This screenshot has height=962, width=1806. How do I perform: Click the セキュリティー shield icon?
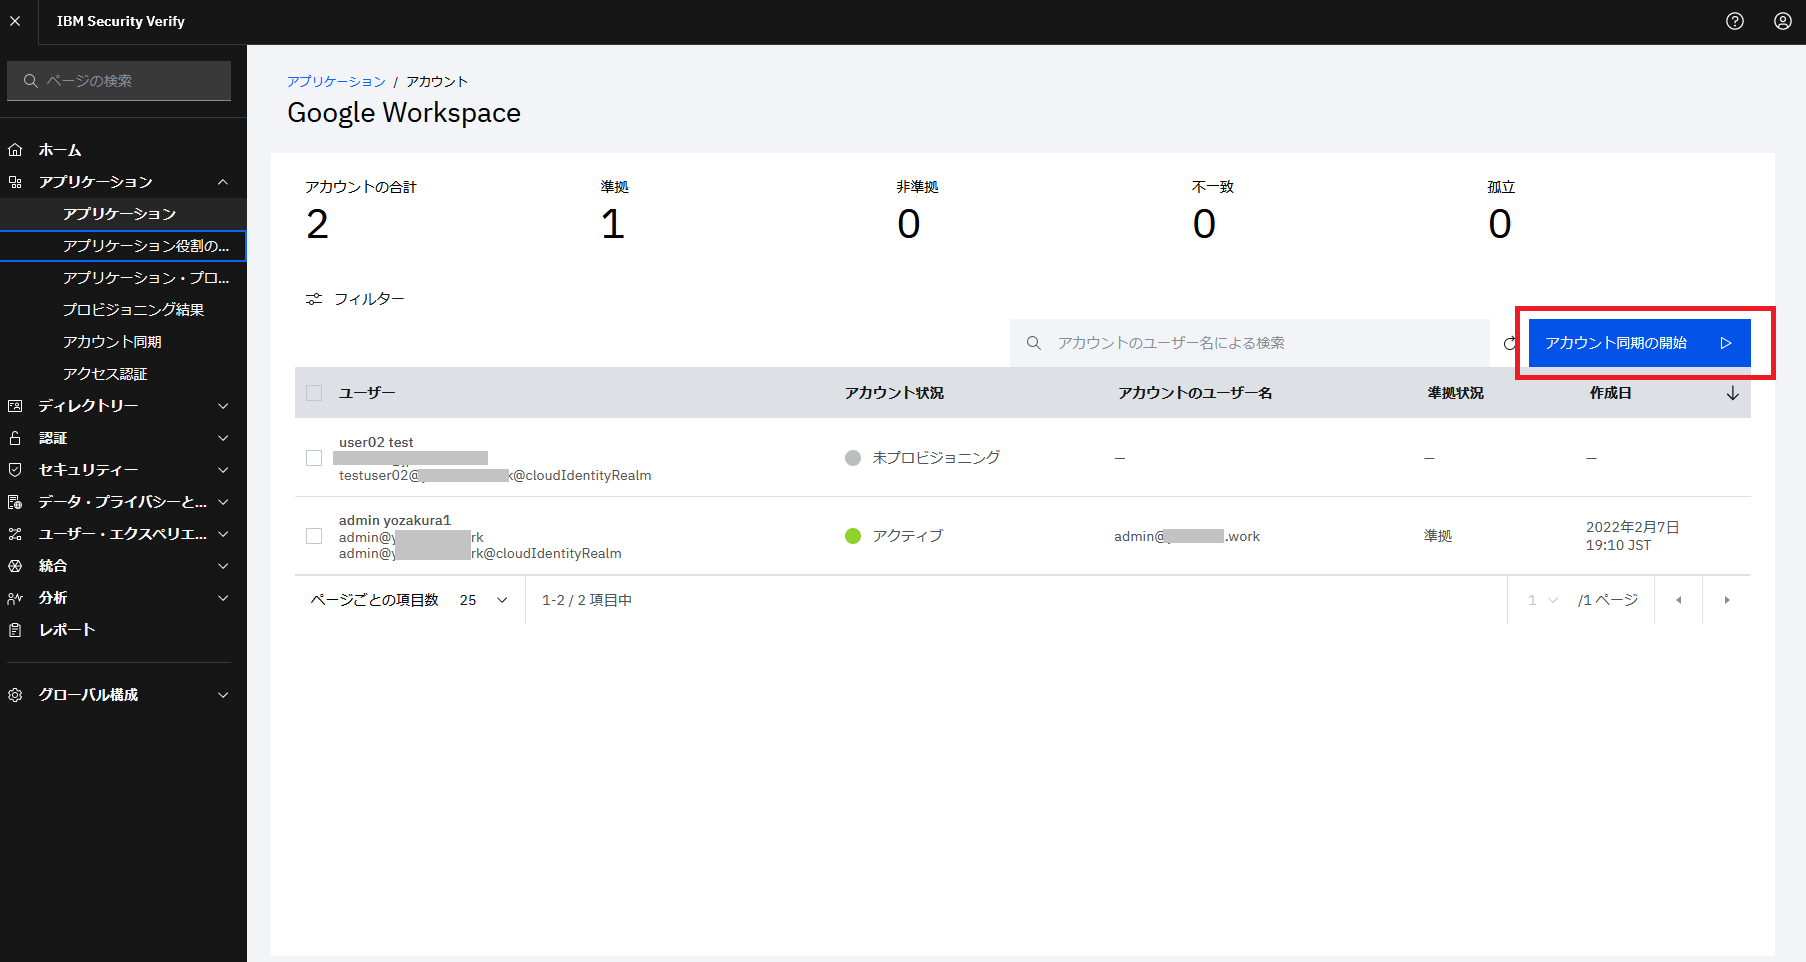coord(15,470)
